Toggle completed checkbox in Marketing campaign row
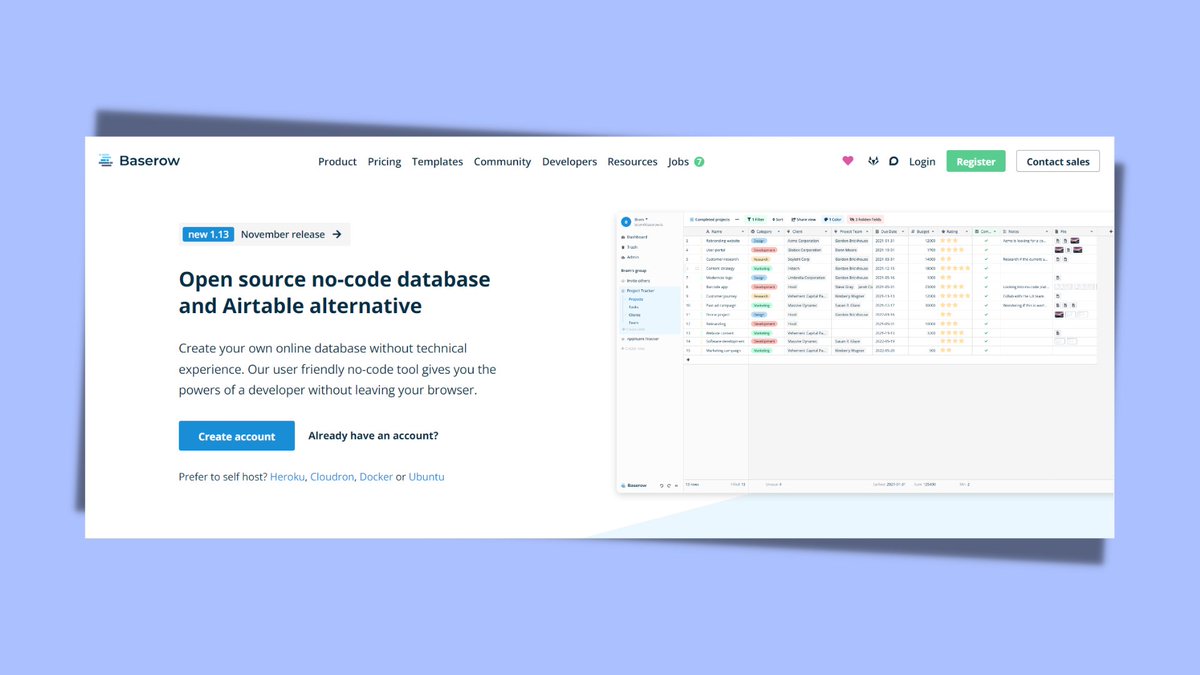 tap(986, 350)
